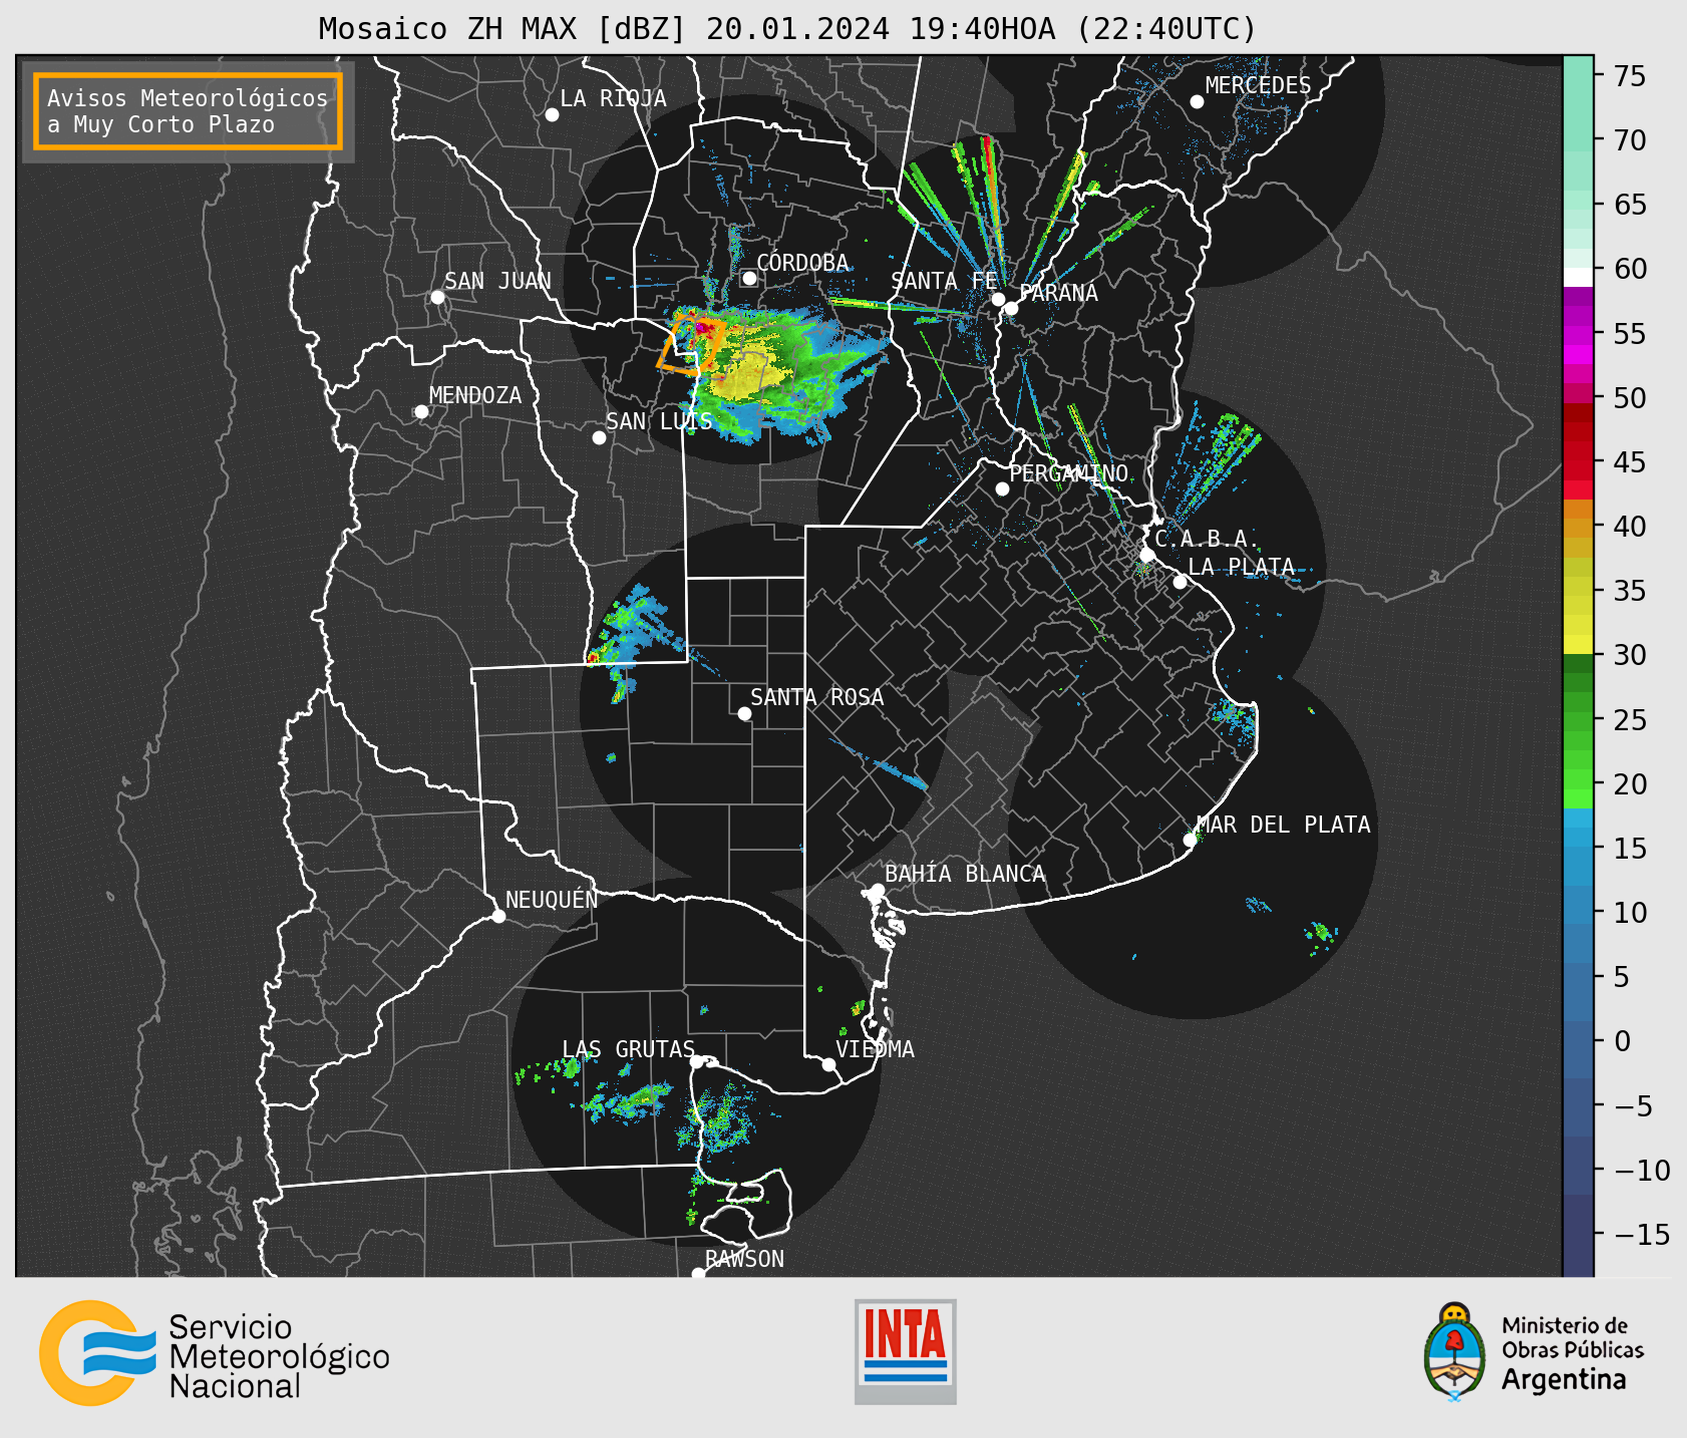Click the PARANÁ city marker dot
The width and height of the screenshot is (1687, 1438).
[1011, 308]
